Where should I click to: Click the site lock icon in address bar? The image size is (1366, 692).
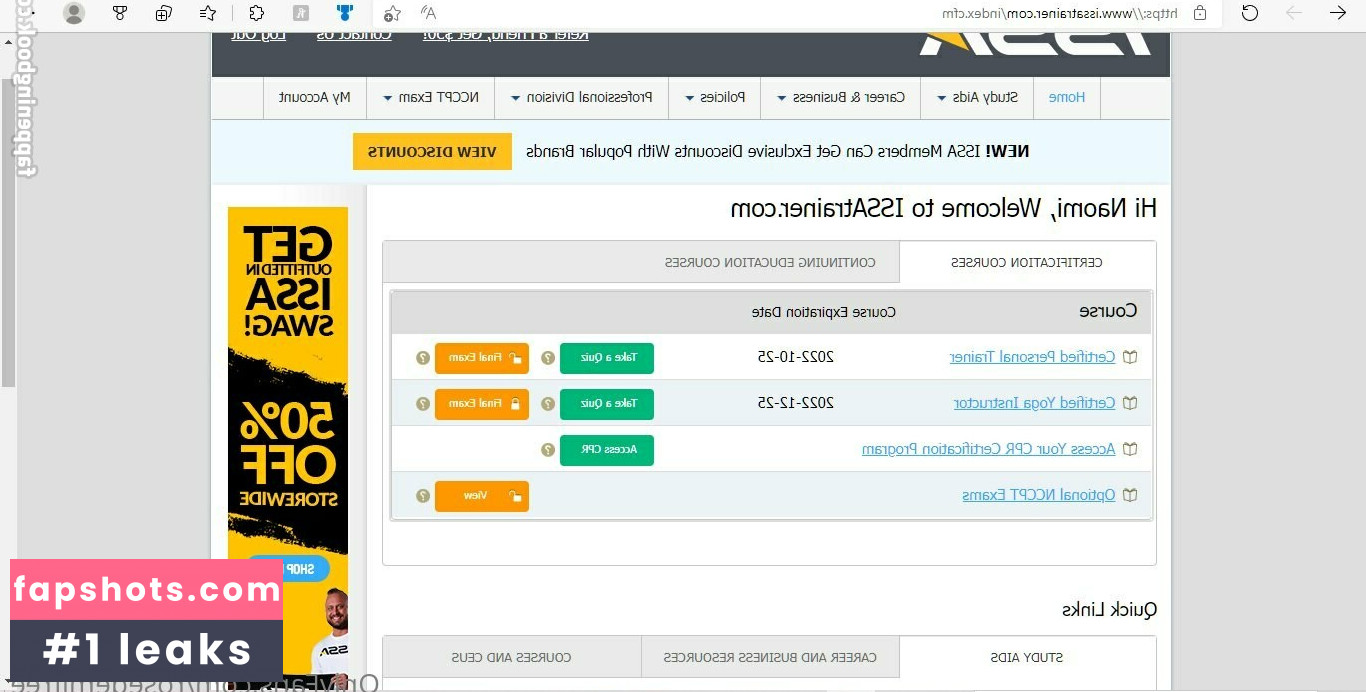1199,13
